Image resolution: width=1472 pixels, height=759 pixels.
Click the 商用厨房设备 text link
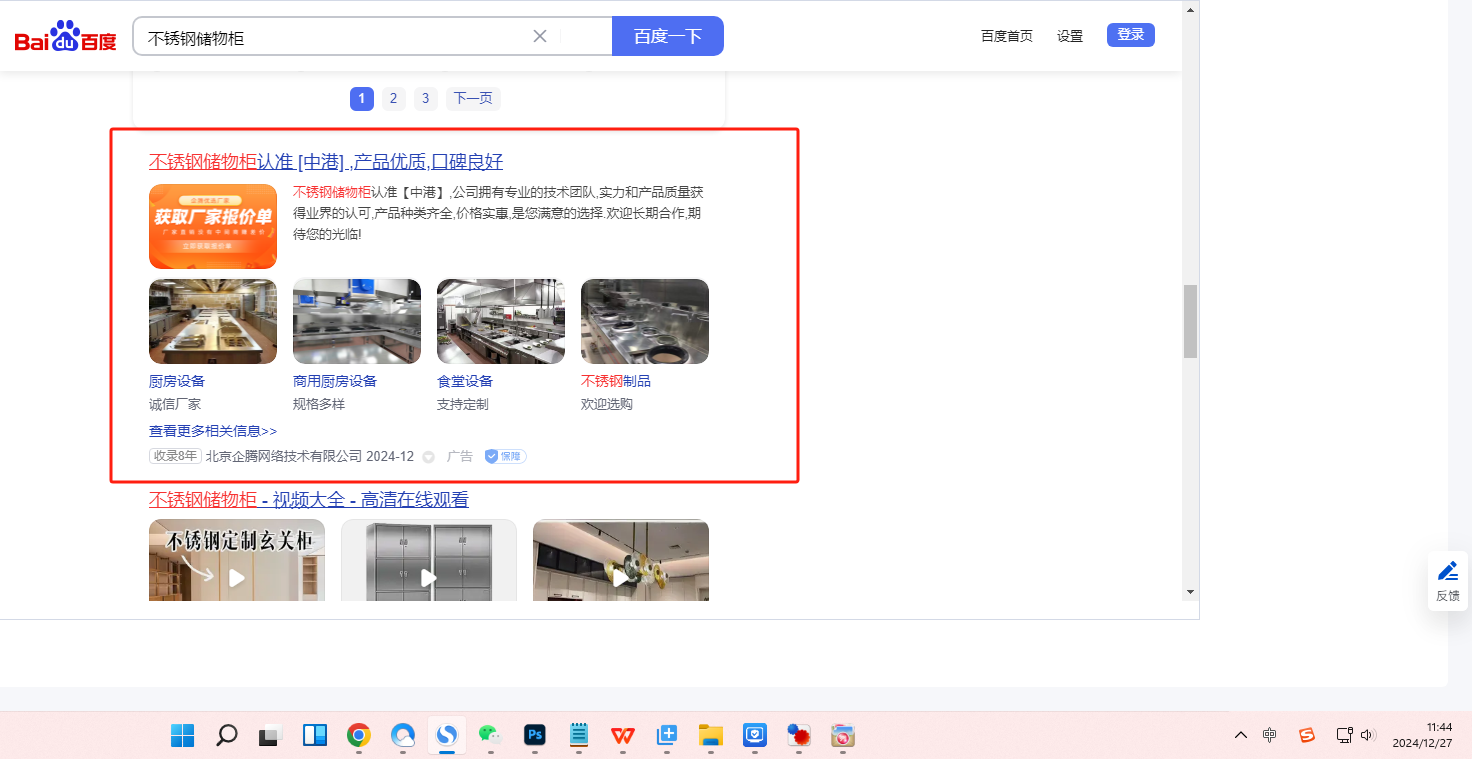(x=335, y=381)
